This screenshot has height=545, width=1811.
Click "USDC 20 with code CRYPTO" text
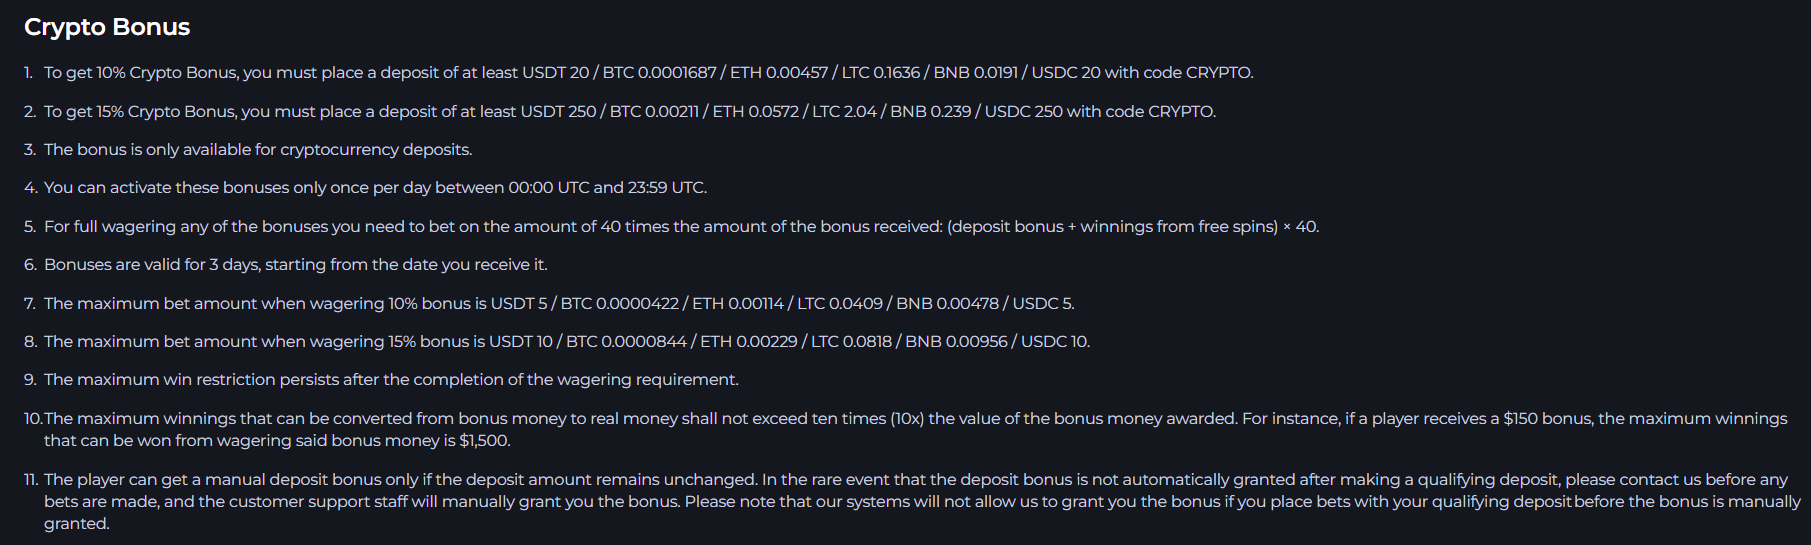1141,73
